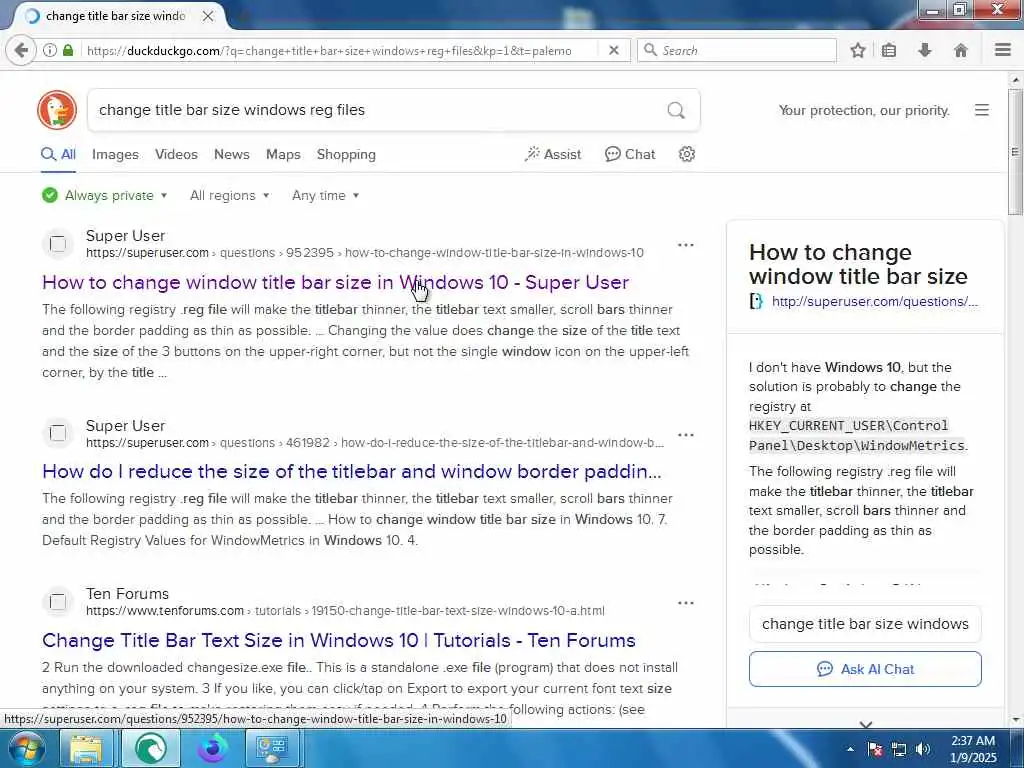
Task: Open the browser hamburger menu
Action: [x=1003, y=50]
